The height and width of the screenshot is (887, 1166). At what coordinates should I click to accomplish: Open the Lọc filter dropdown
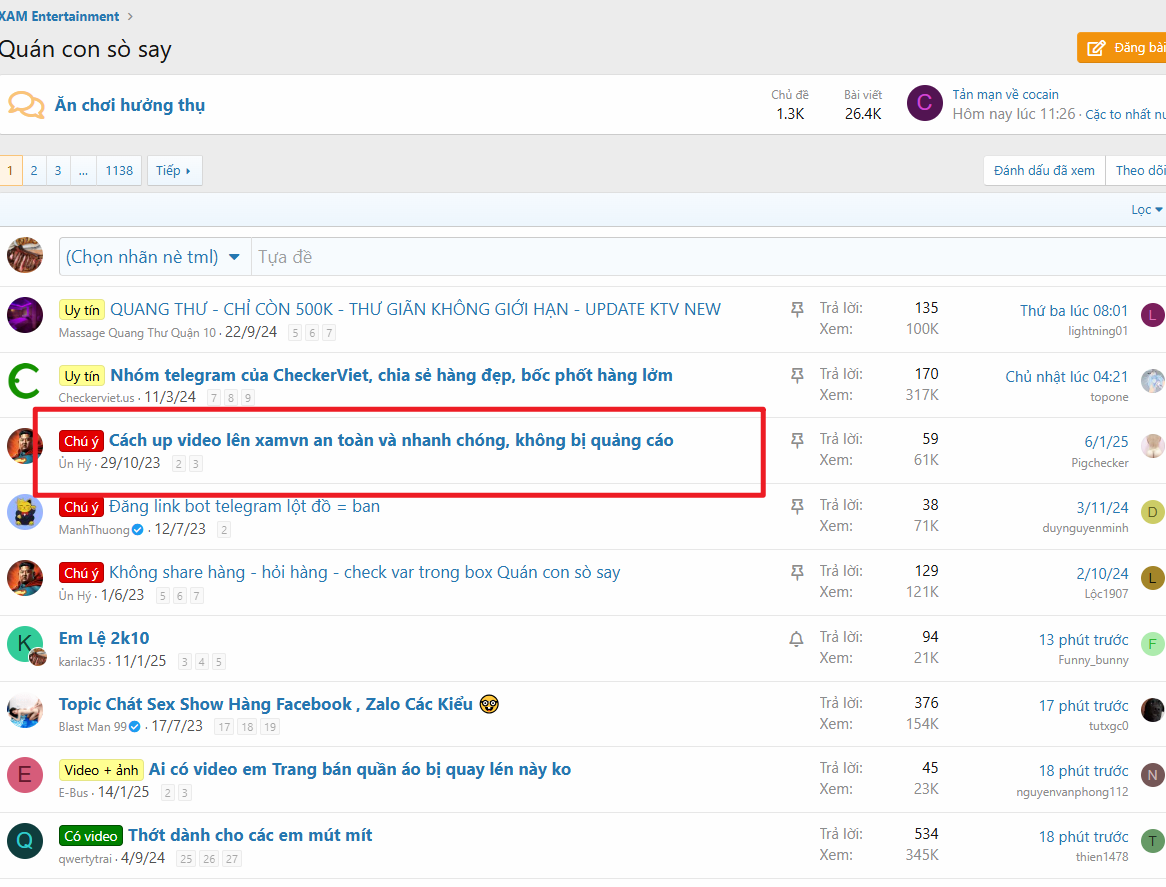(x=1146, y=209)
